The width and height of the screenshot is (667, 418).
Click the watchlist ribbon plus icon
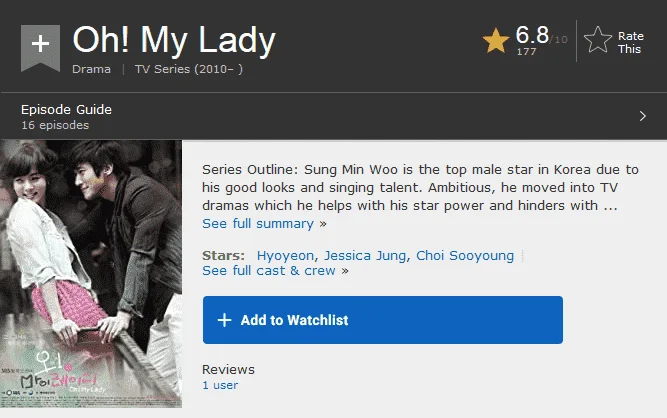(x=40, y=47)
